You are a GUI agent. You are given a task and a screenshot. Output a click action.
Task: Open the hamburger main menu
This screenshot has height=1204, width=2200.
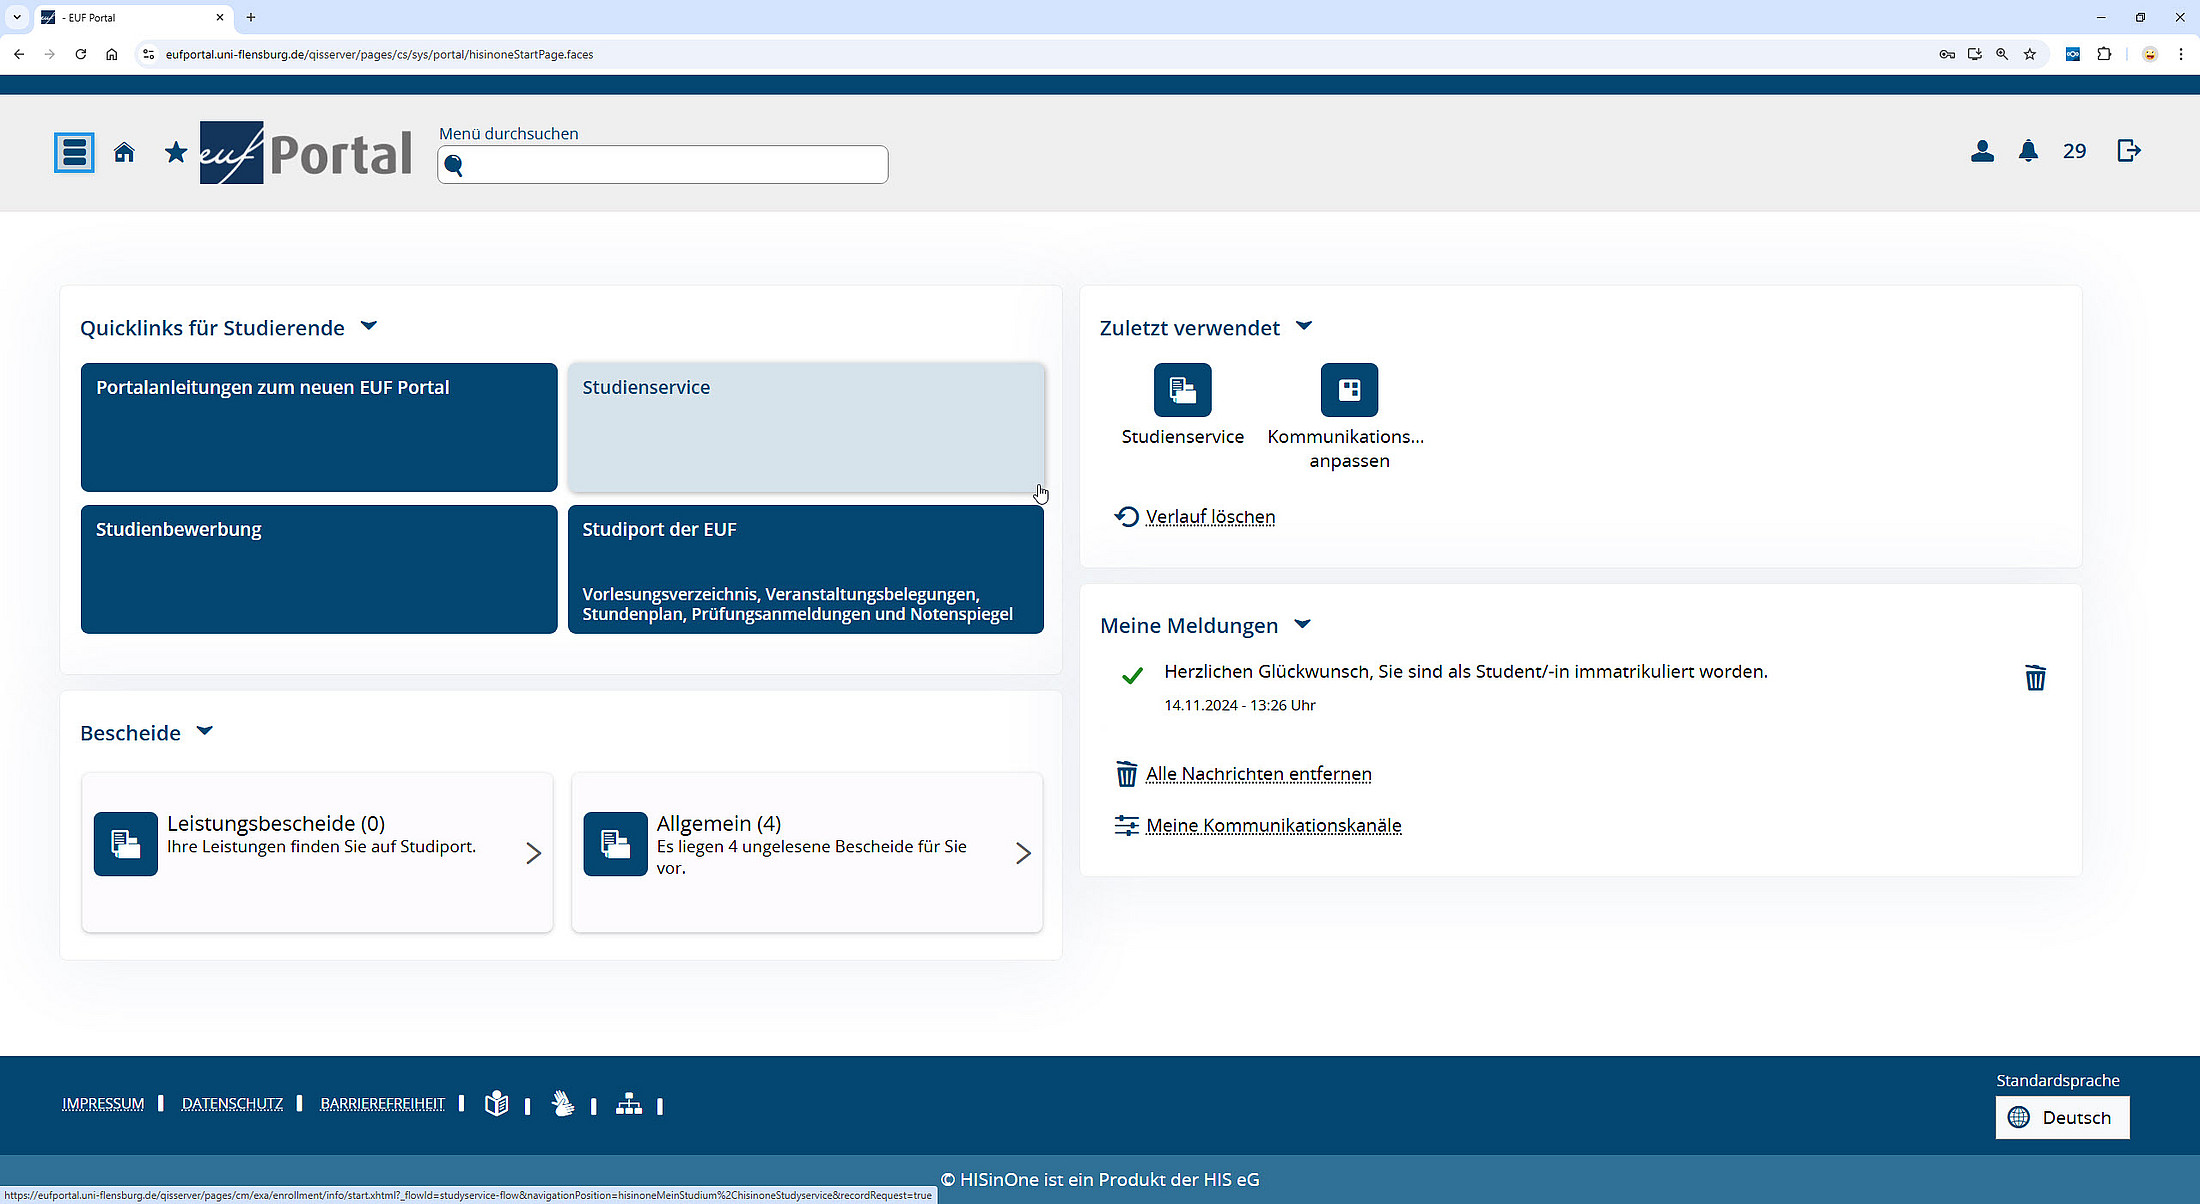[x=74, y=153]
